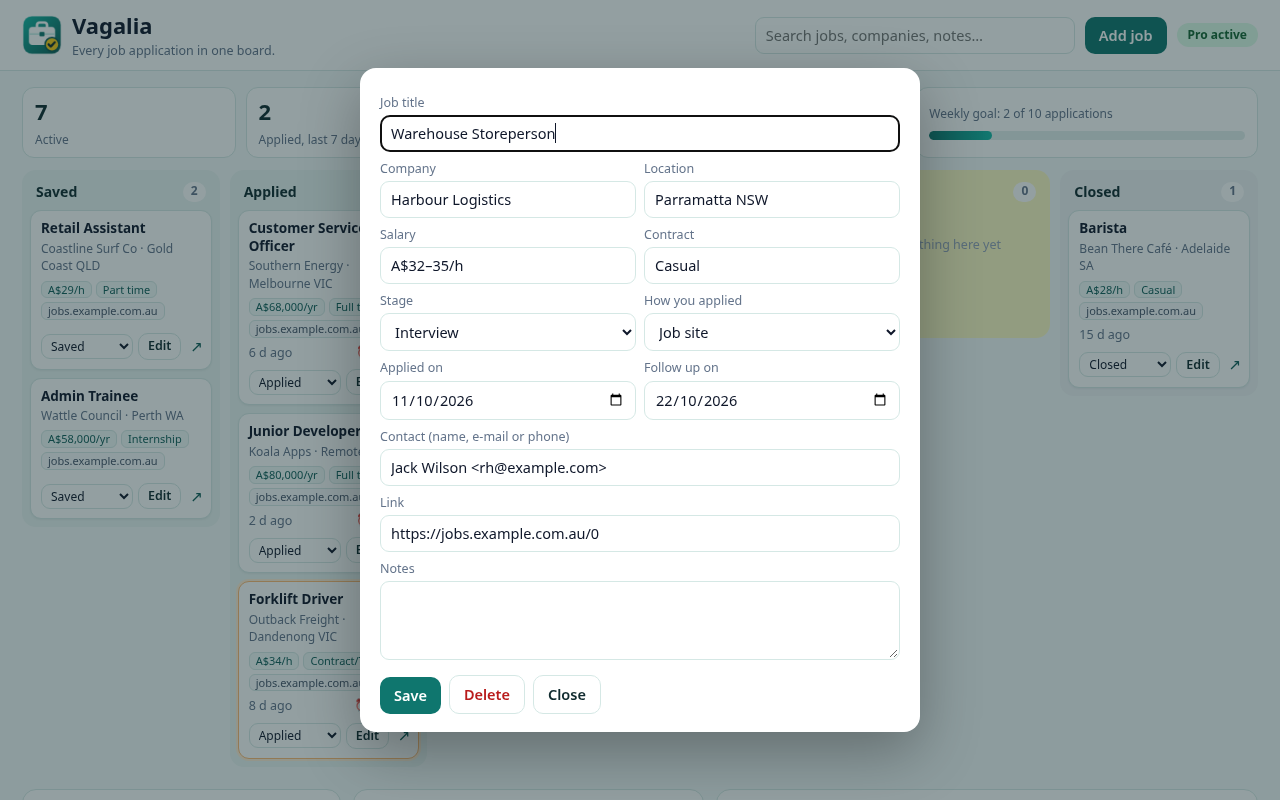Focus the Job title field
1280x800 pixels.
[640, 134]
